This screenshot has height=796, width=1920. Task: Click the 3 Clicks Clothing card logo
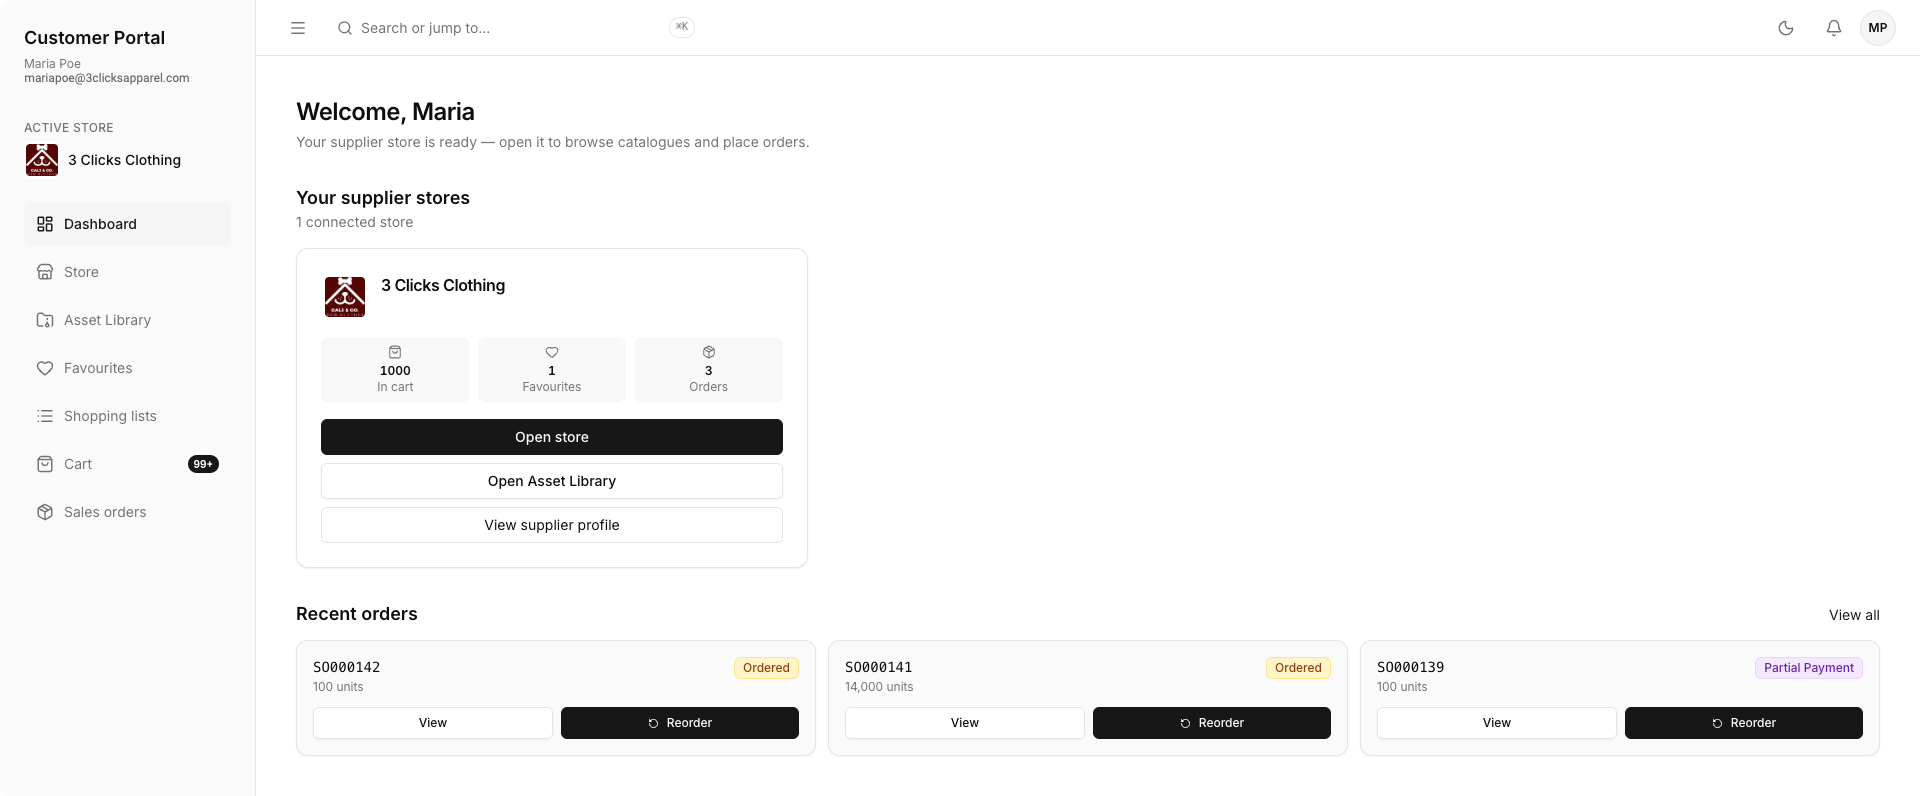click(x=345, y=297)
